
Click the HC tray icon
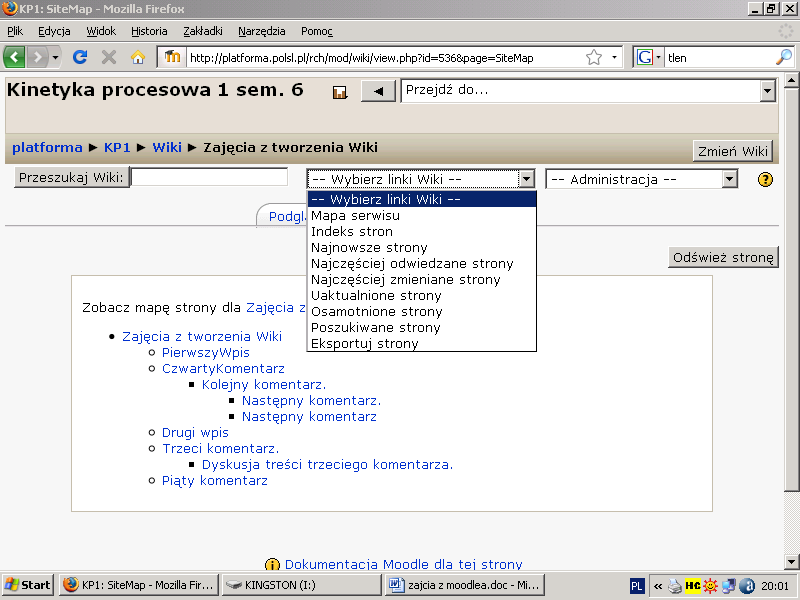692,586
